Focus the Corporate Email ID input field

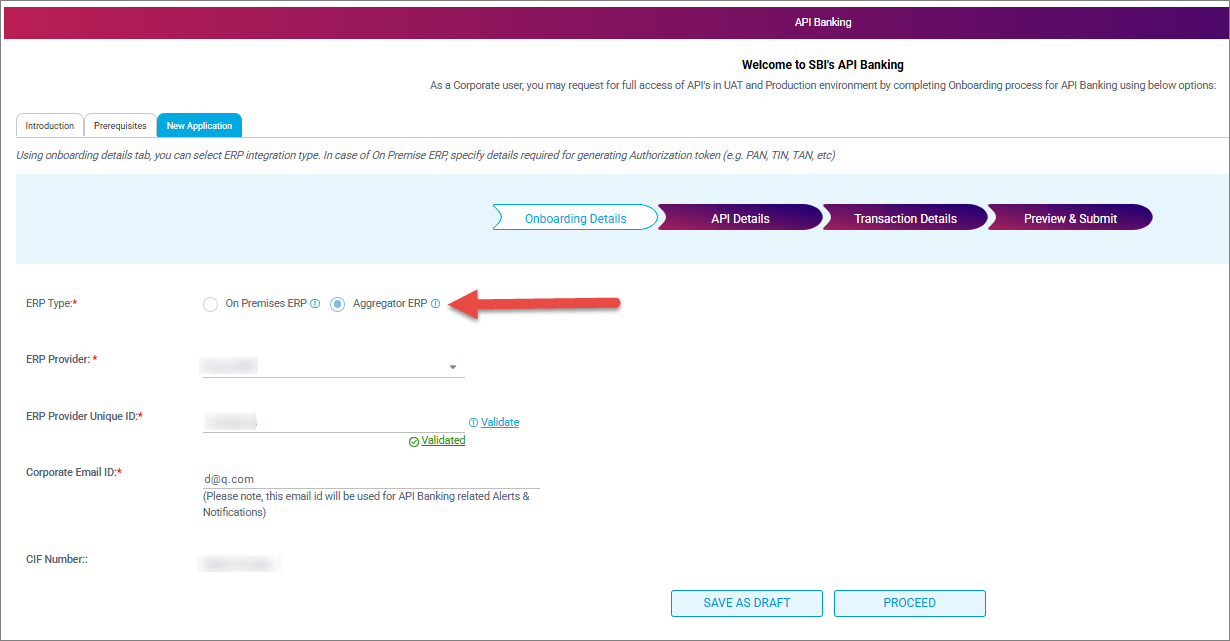370,479
